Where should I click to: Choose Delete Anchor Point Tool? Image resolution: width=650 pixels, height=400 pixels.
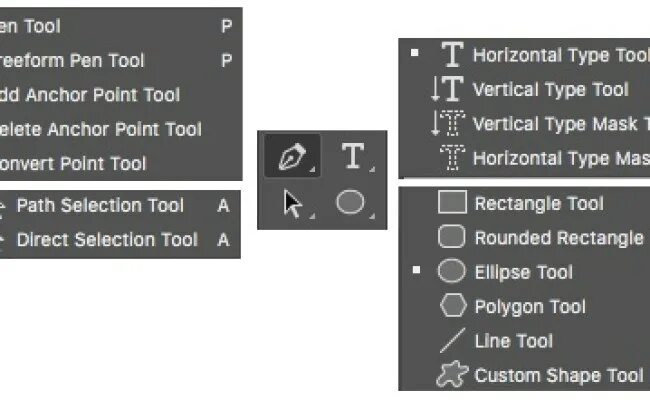click(100, 129)
